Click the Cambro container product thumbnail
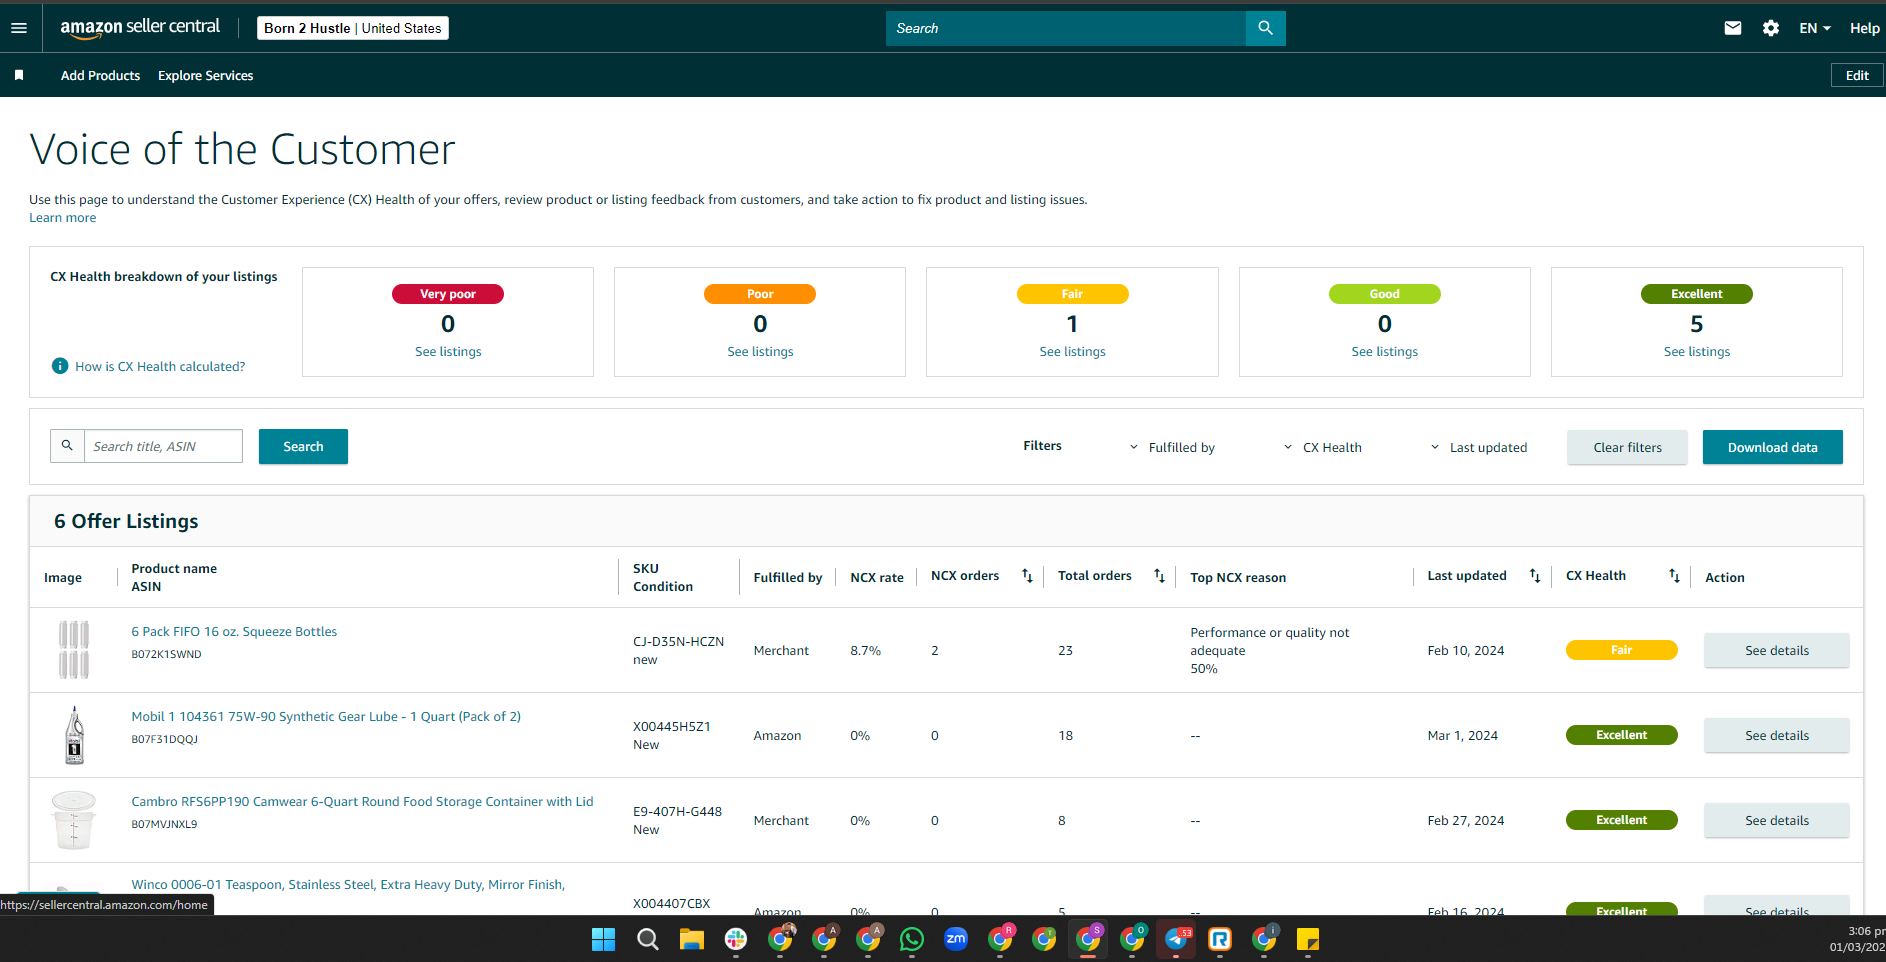1886x962 pixels. tap(74, 820)
